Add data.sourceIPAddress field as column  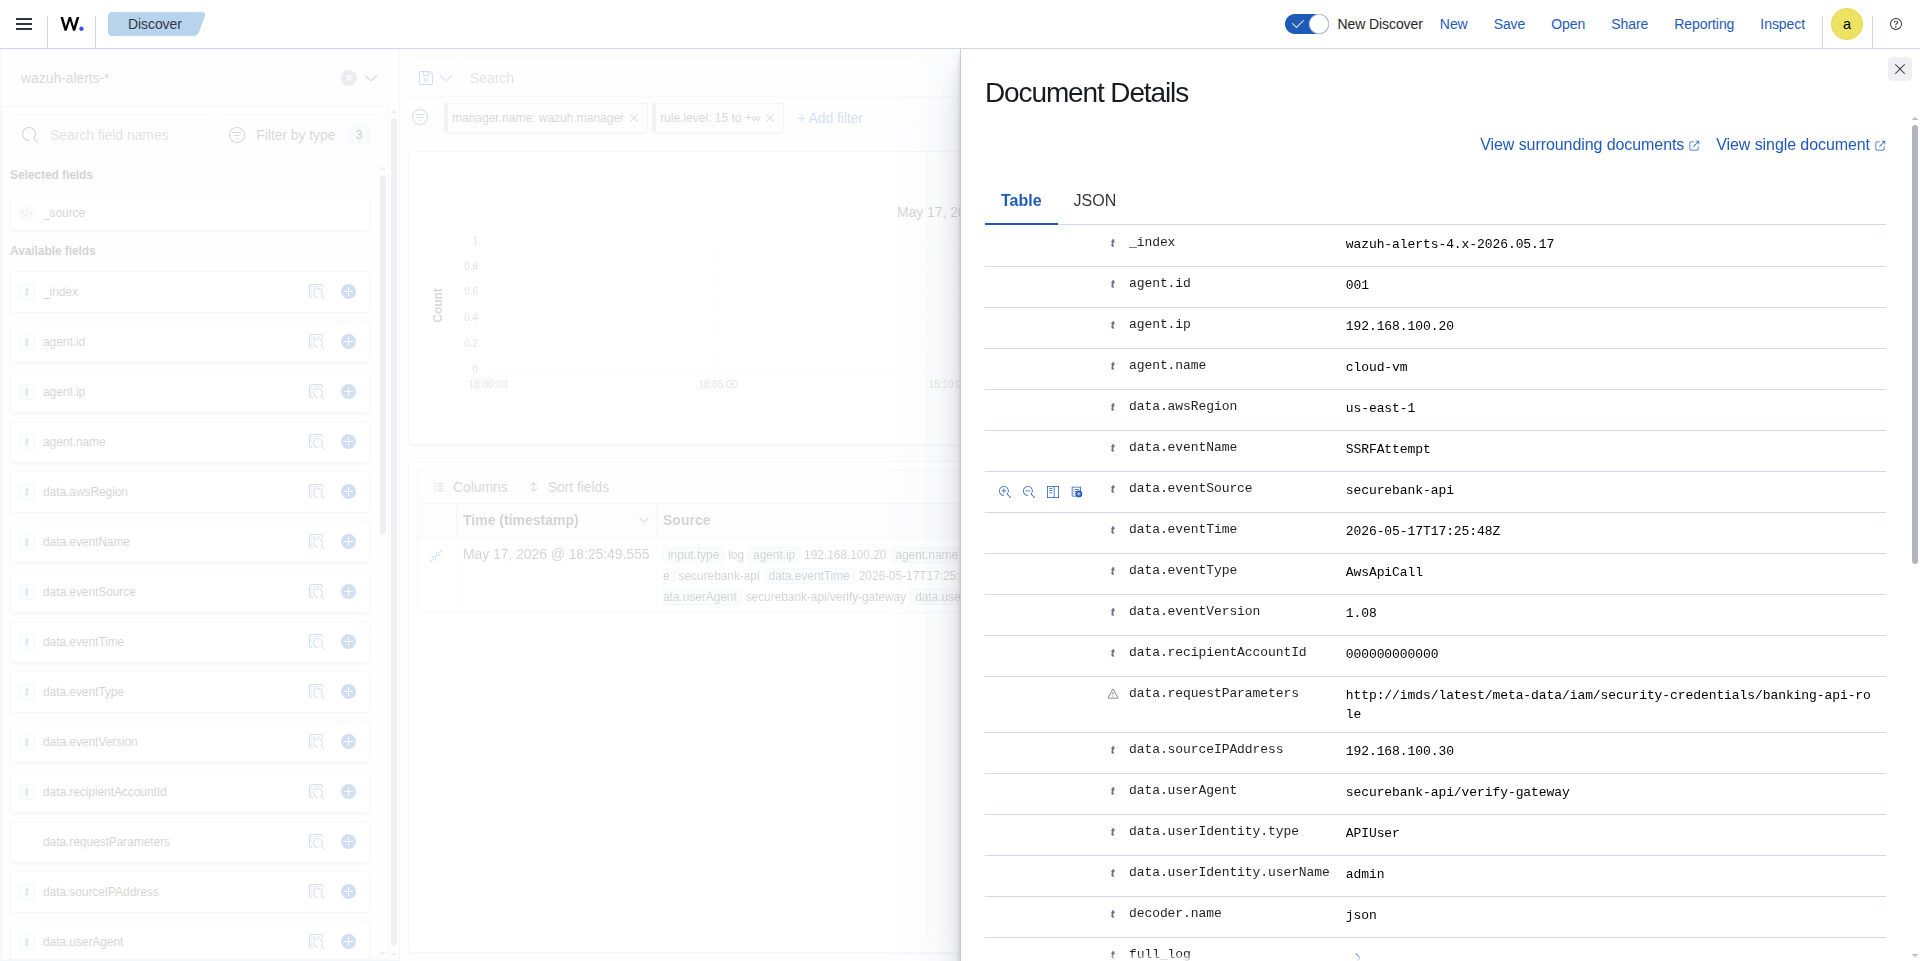tap(348, 892)
